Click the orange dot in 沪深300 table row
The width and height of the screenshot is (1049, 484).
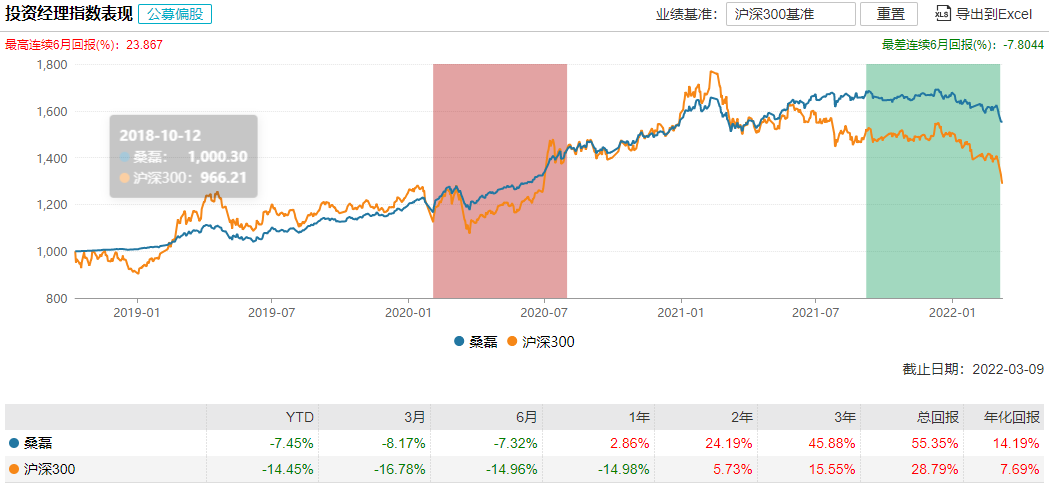tap(13, 468)
